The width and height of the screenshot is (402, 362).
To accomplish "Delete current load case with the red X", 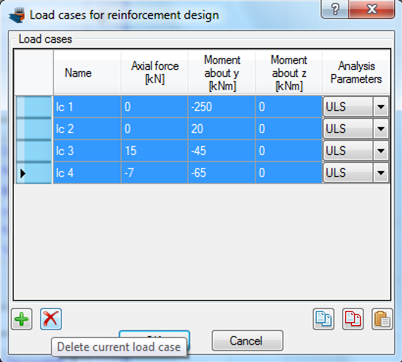I will [x=51, y=319].
